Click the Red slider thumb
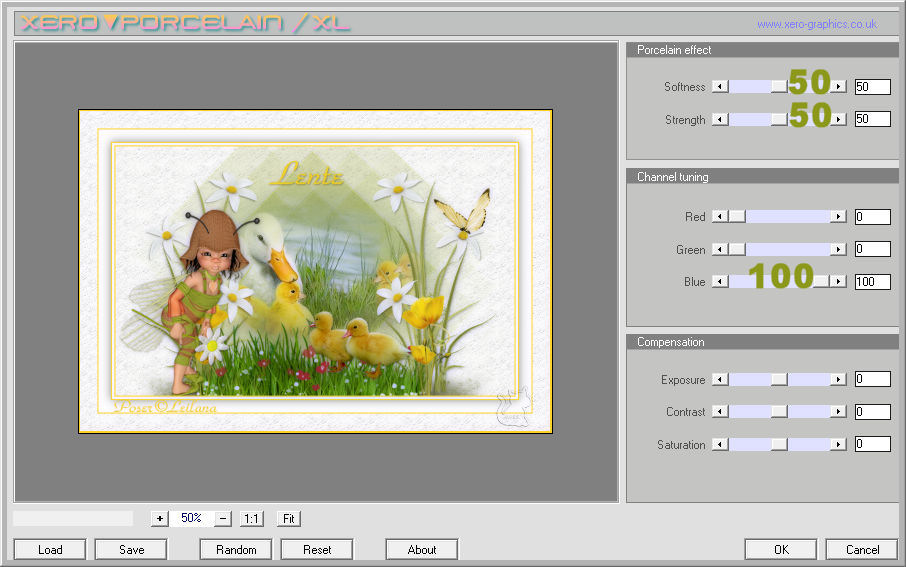The image size is (906, 567). click(737, 217)
